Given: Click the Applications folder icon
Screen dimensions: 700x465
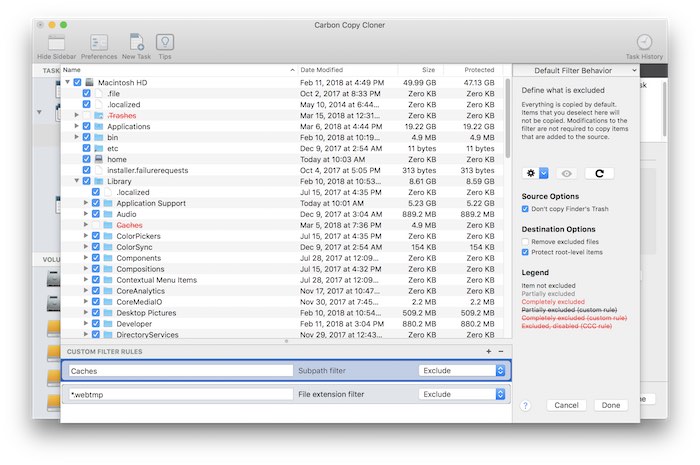Looking at the screenshot, I should pos(99,126).
